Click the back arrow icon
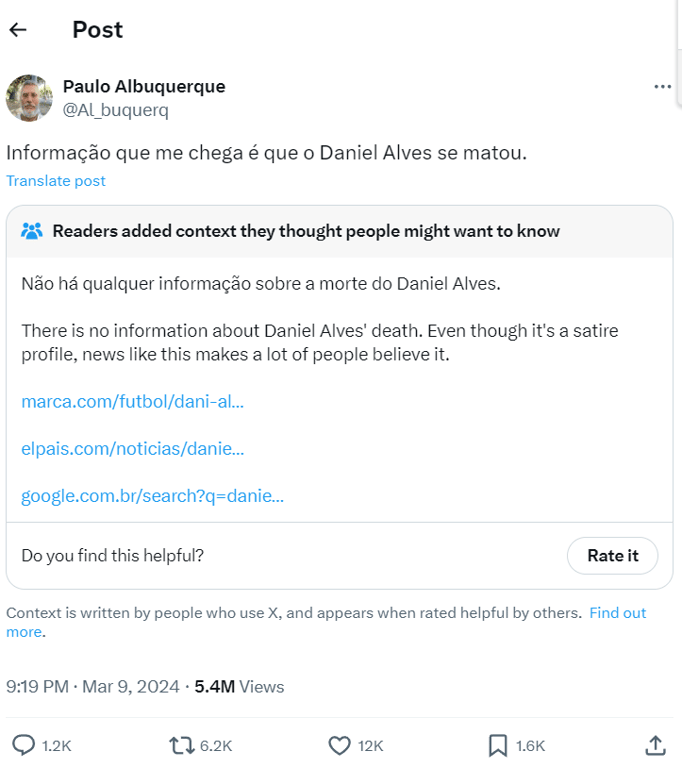This screenshot has height=768, width=682. pyautogui.click(x=18, y=30)
